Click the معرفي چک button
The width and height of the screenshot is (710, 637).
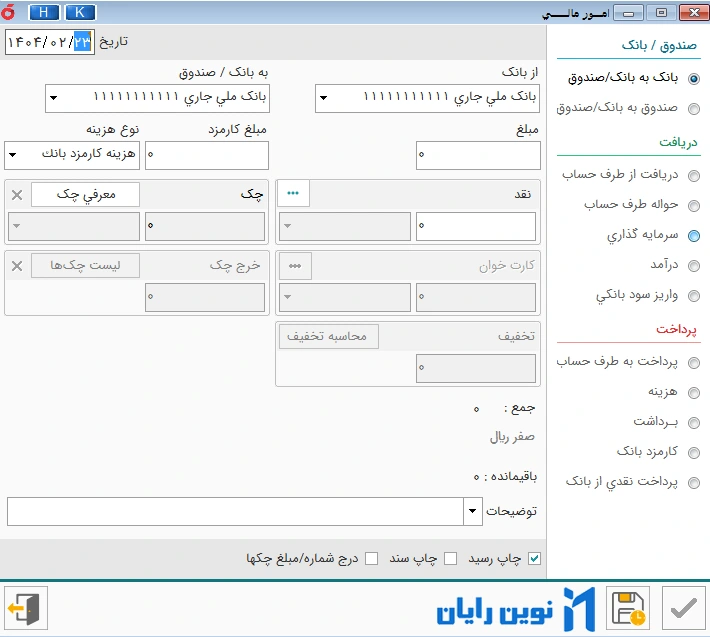(86, 195)
